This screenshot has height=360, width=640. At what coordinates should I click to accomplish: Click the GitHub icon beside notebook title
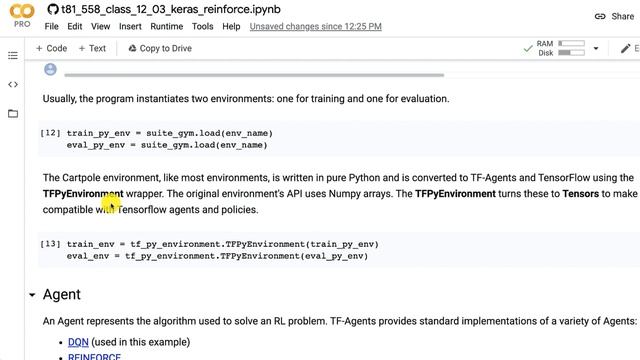(x=53, y=9)
